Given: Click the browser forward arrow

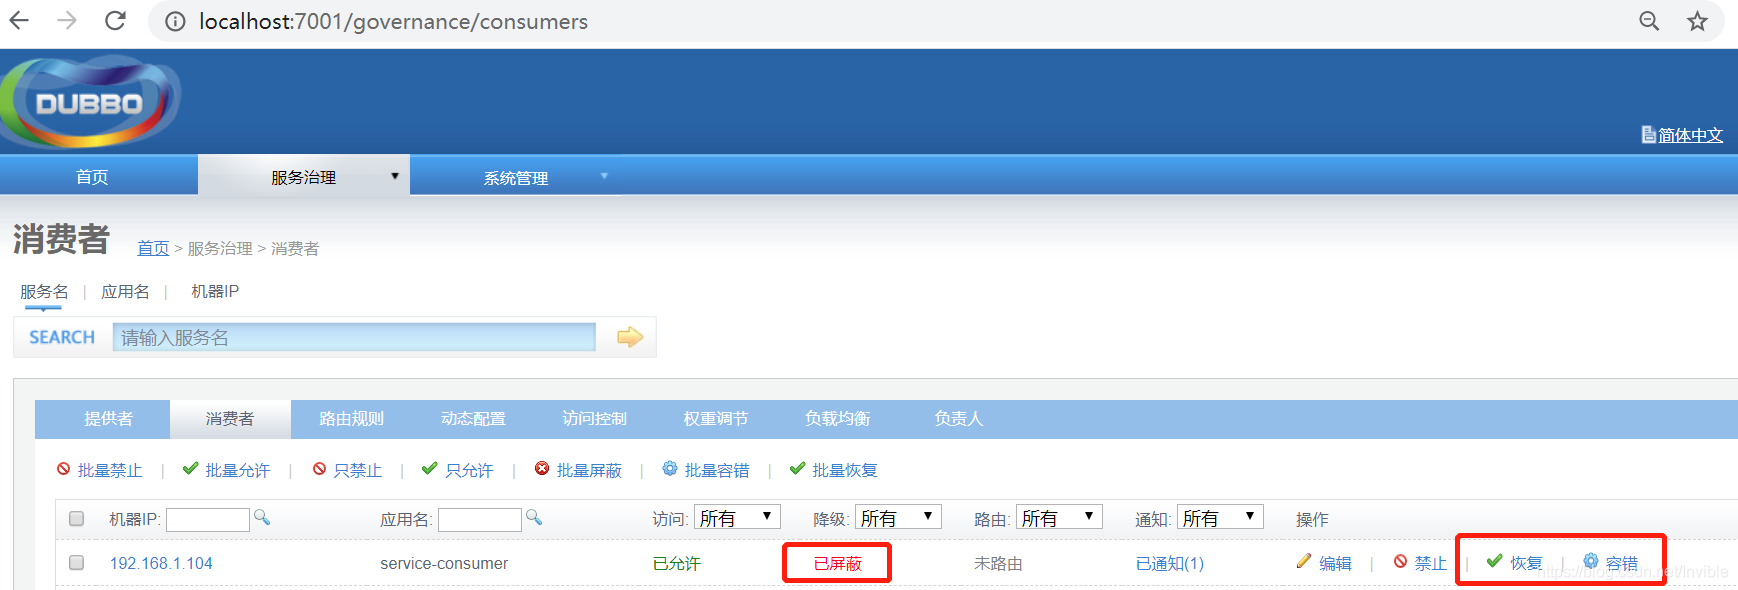Looking at the screenshot, I should (67, 21).
